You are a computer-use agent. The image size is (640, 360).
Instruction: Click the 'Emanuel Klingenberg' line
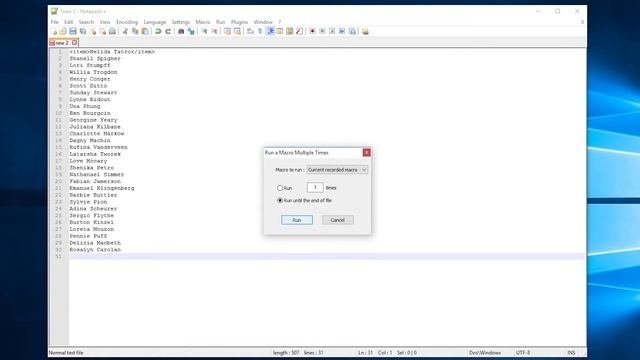coord(102,188)
